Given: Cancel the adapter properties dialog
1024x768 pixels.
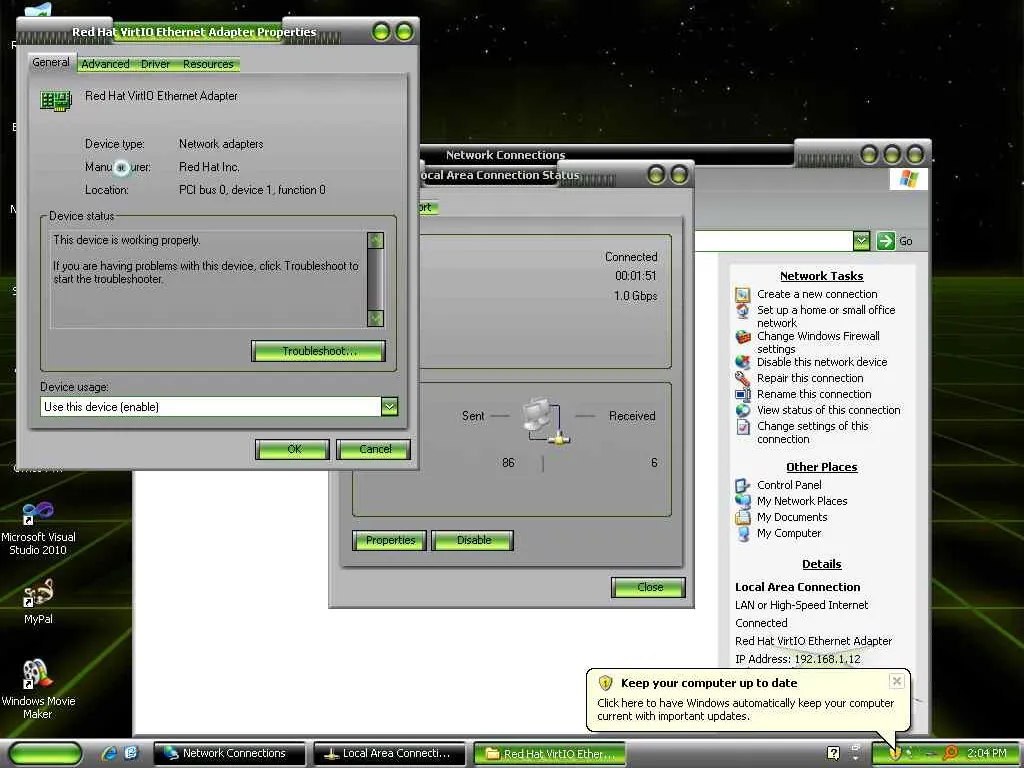Looking at the screenshot, I should tap(374, 449).
